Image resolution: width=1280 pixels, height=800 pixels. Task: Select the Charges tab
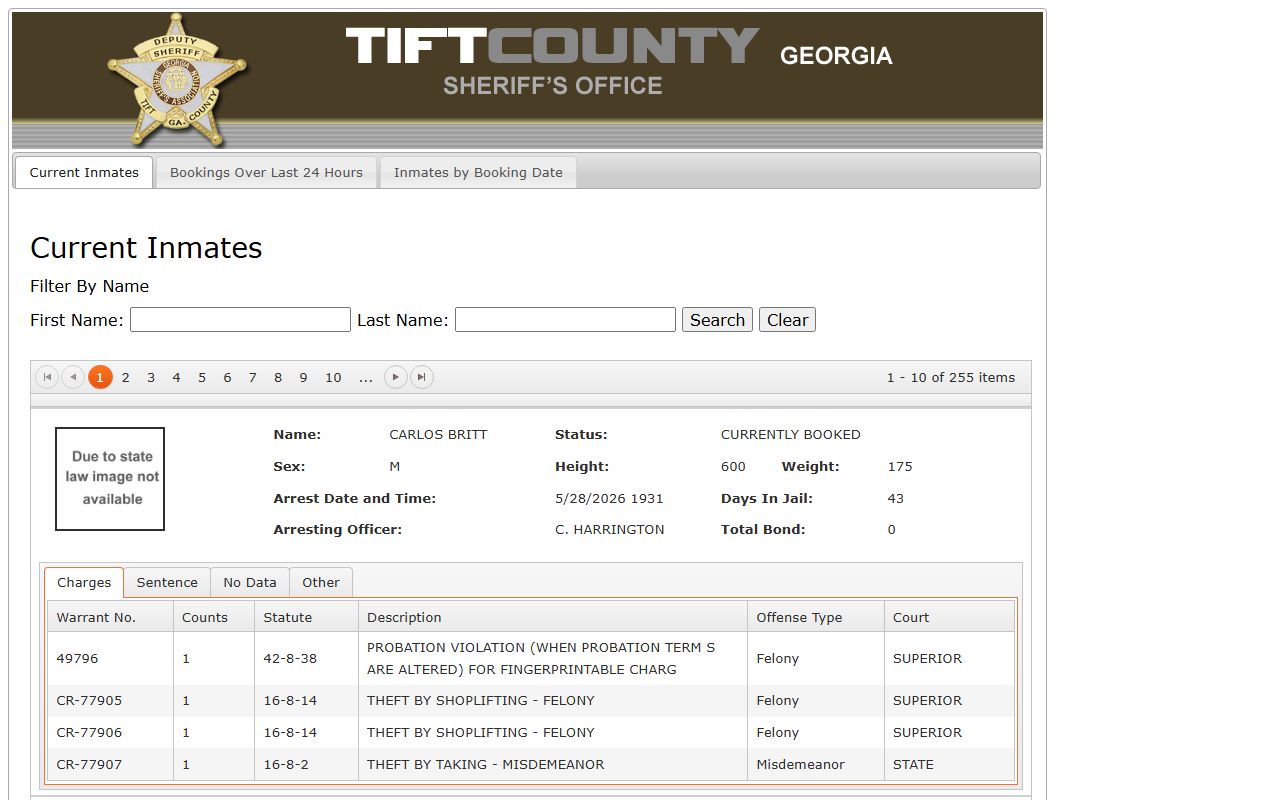pos(84,582)
